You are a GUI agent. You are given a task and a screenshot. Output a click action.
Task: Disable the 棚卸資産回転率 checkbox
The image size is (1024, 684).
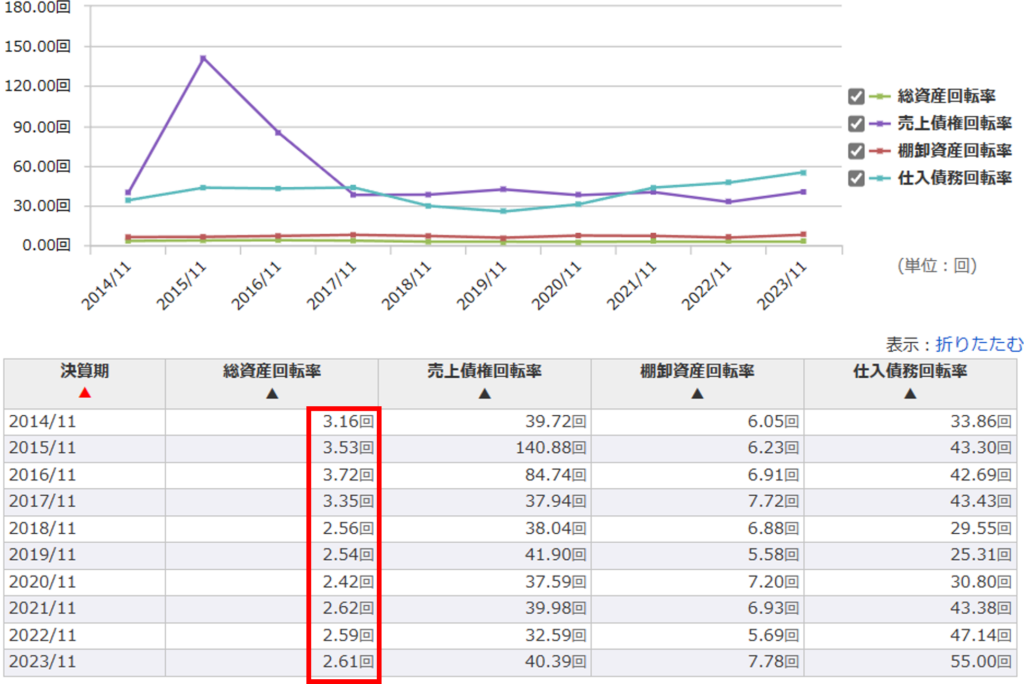856,151
